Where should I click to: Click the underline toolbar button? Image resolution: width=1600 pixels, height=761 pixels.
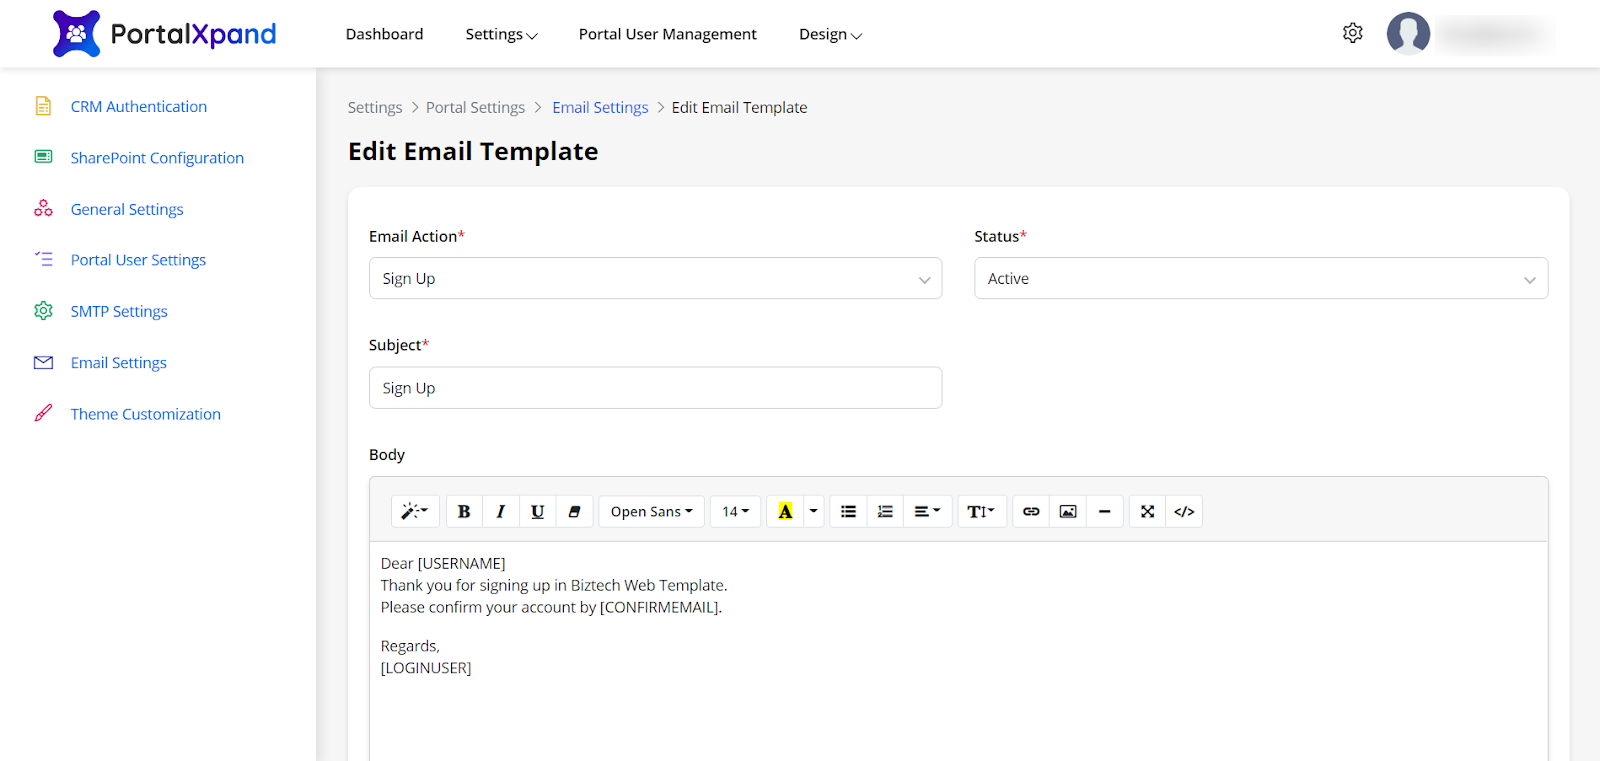point(537,511)
